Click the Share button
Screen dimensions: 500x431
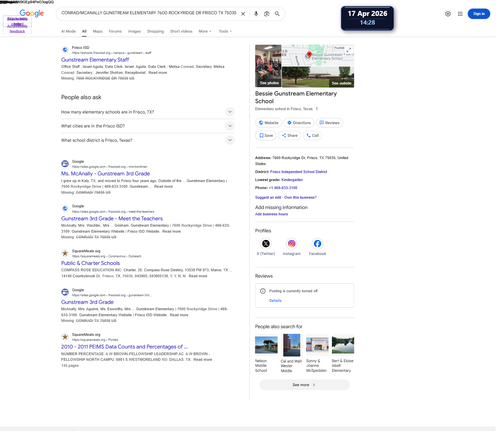290,135
